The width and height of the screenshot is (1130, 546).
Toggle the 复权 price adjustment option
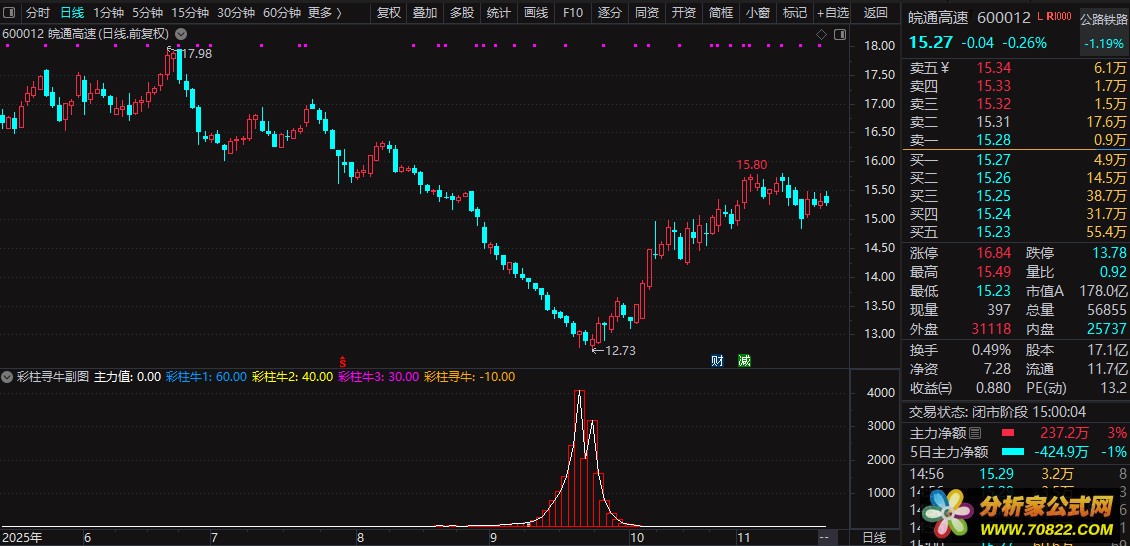point(388,13)
